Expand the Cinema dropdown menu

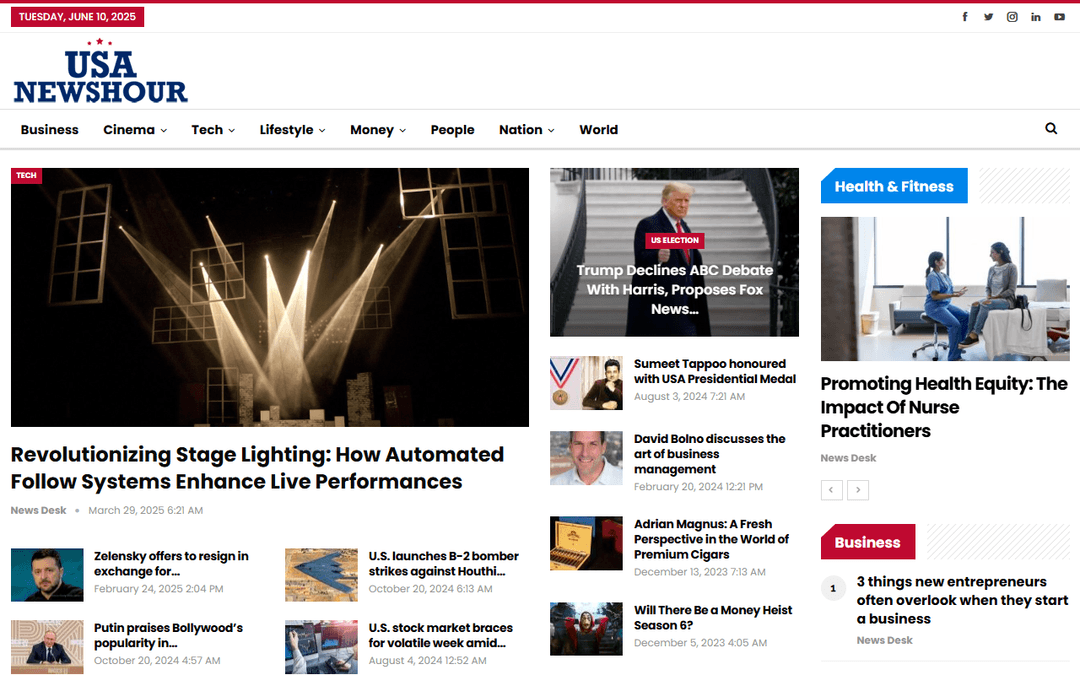(x=135, y=129)
